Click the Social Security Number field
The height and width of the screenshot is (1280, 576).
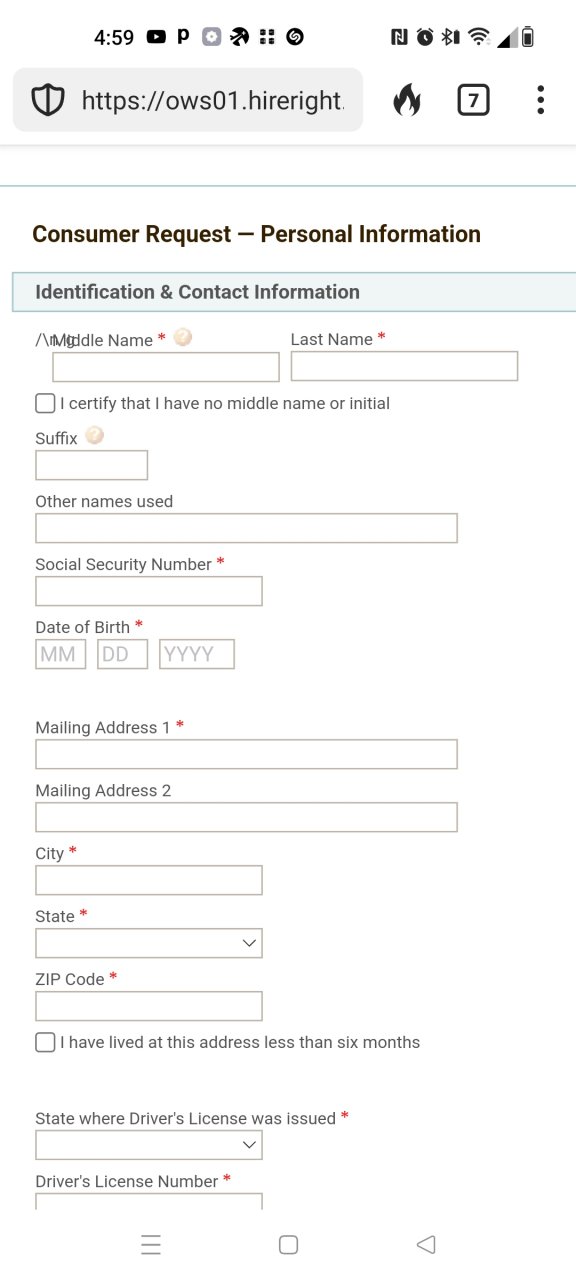(x=149, y=591)
